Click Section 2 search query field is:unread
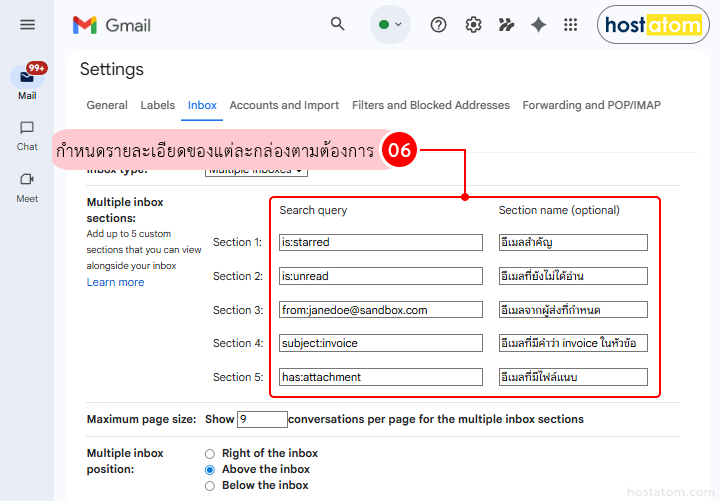Screen dimensions: 720x501 tap(381, 276)
